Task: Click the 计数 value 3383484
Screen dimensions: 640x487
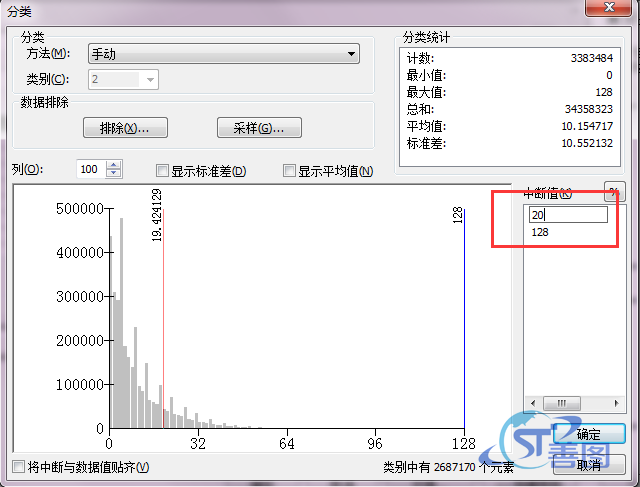Action: 591,58
